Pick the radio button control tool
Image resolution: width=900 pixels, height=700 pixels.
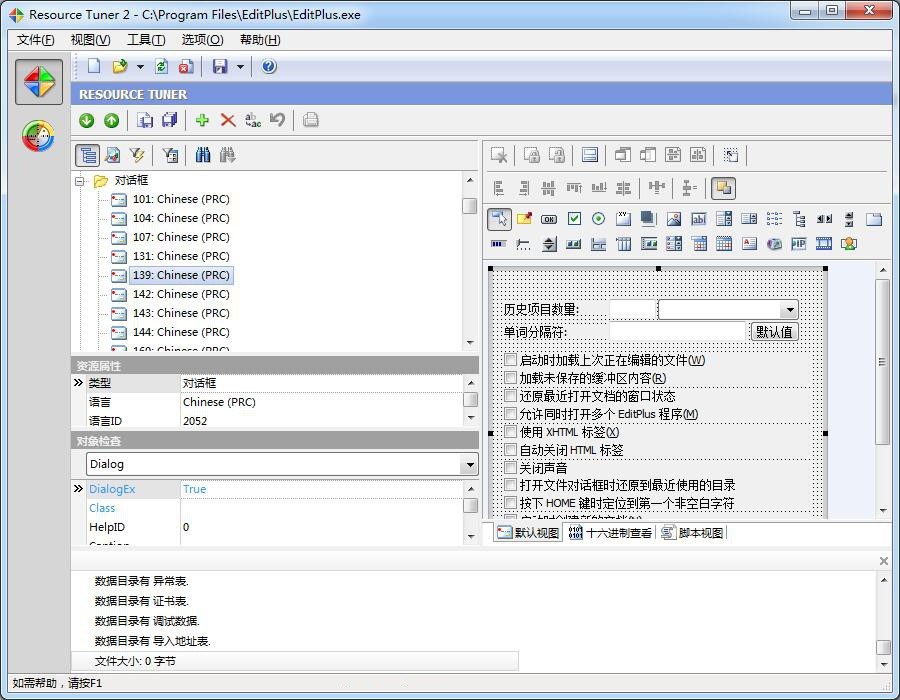tap(599, 219)
